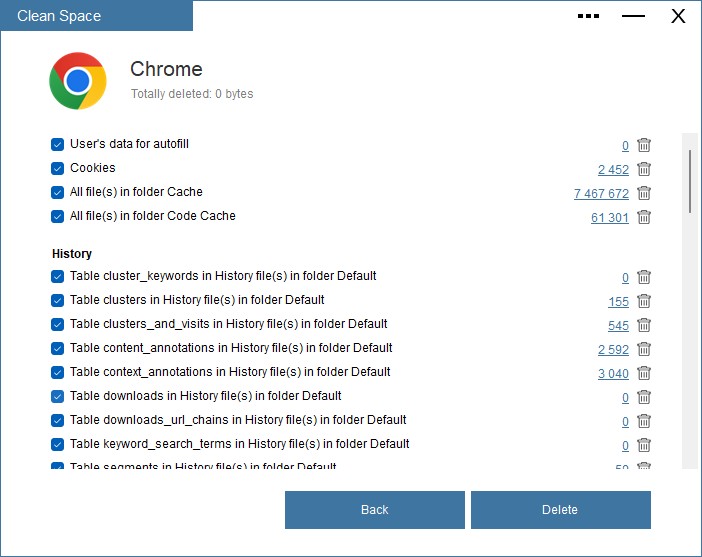
Task: Click trash icon for keyword_search_terms table
Action: tap(644, 445)
